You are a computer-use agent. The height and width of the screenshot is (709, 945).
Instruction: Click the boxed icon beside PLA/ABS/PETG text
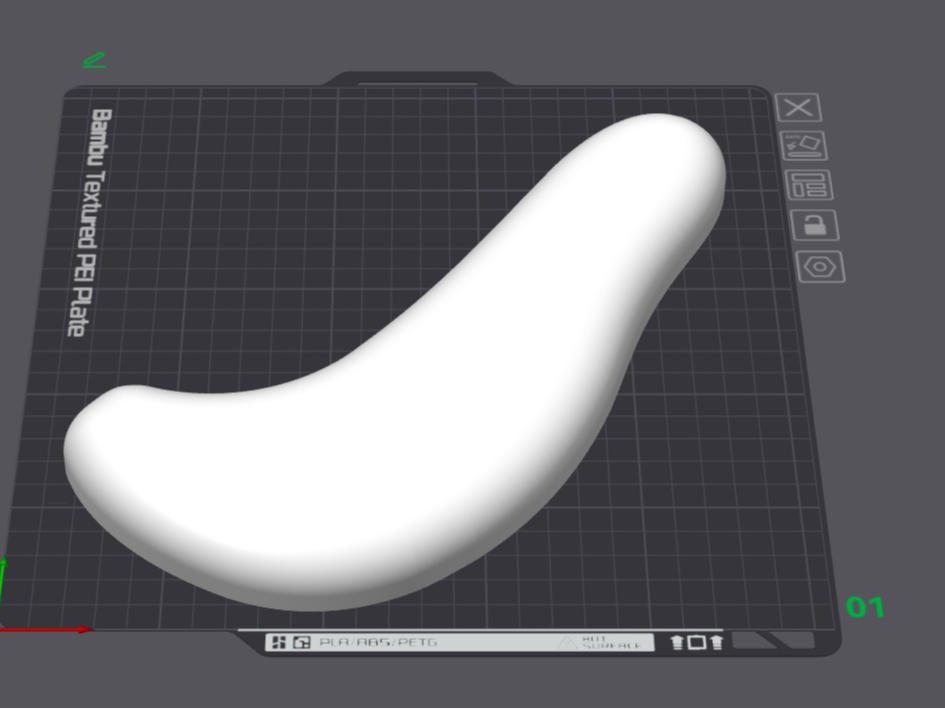pos(302,642)
